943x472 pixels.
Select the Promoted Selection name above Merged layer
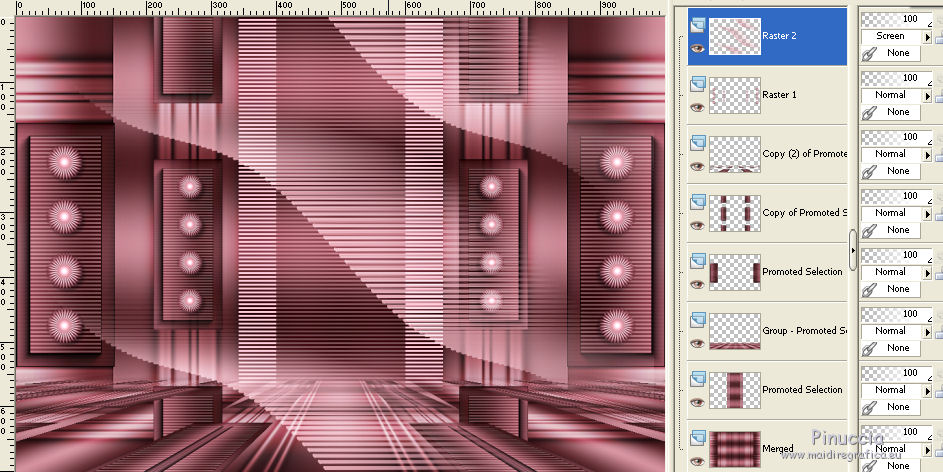tap(802, 390)
